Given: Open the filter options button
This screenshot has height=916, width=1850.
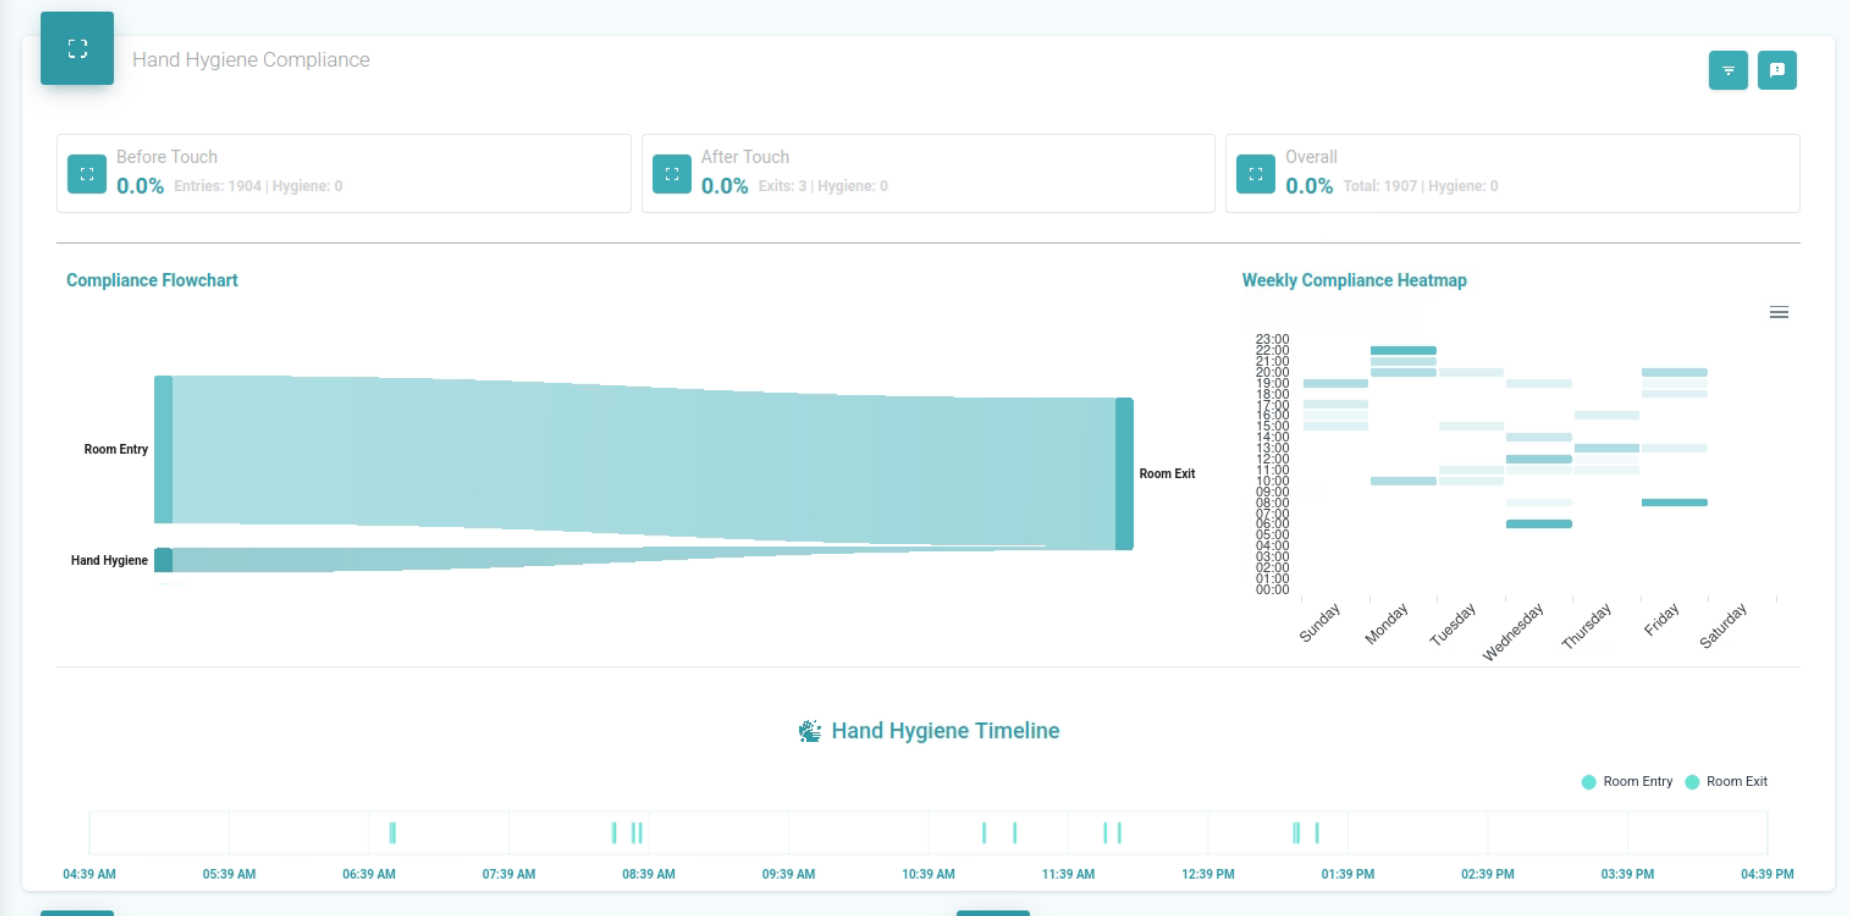Looking at the screenshot, I should (1727, 70).
